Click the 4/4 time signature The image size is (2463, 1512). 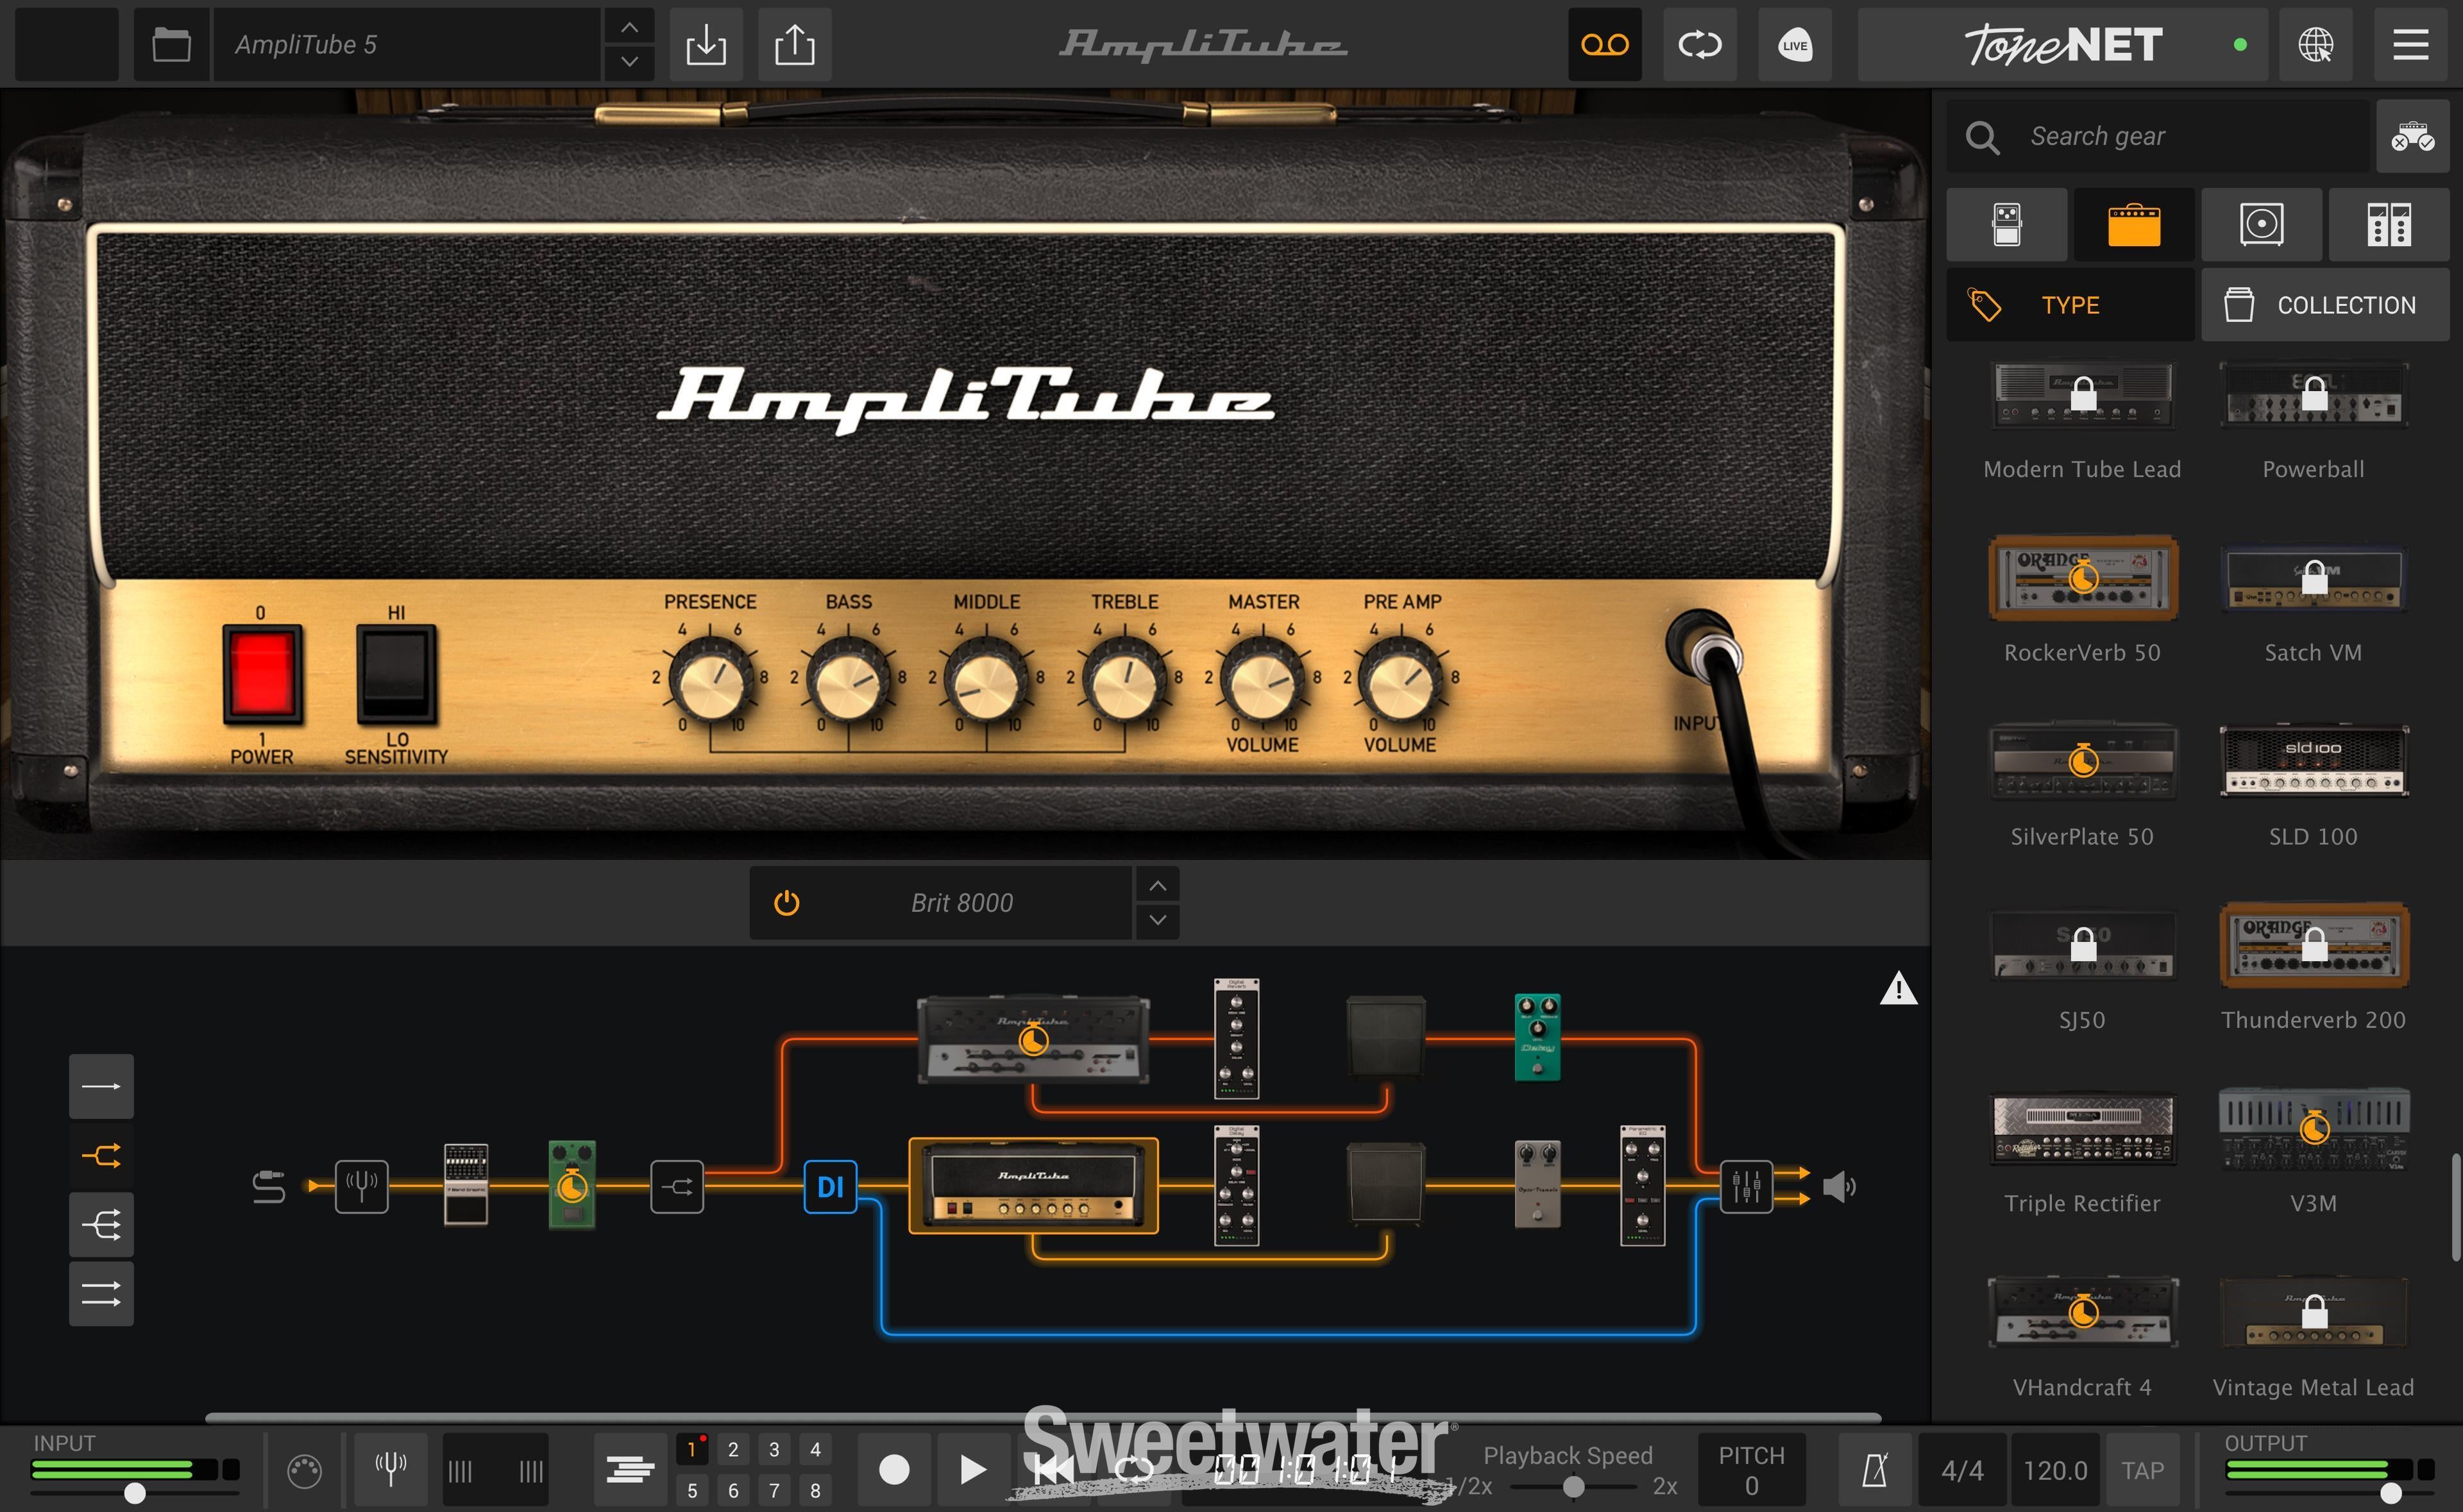tap(1962, 1470)
